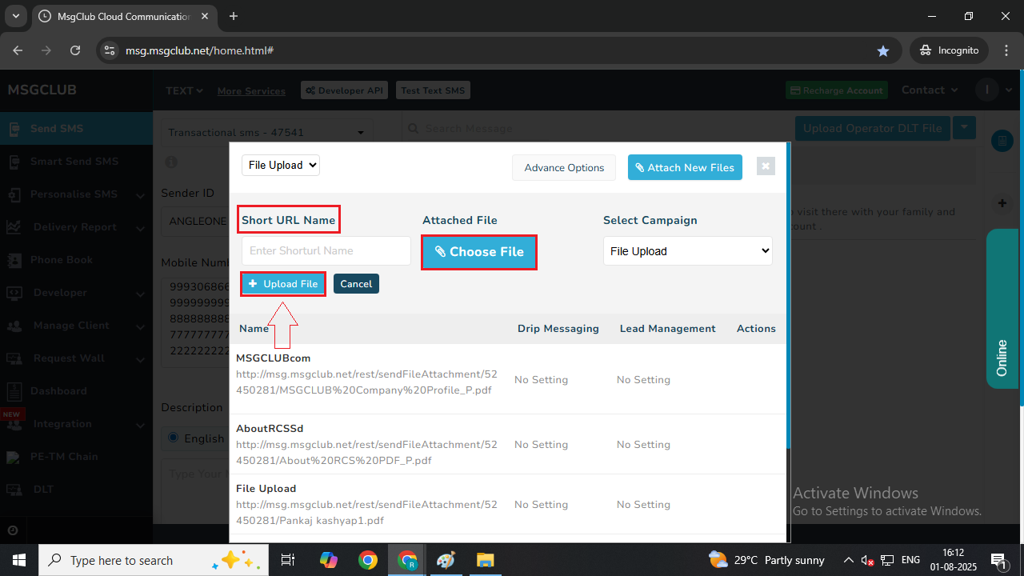This screenshot has height=576, width=1024.
Task: Open dropdown arrow next to Upload Operator DLT File
Action: coord(964,128)
